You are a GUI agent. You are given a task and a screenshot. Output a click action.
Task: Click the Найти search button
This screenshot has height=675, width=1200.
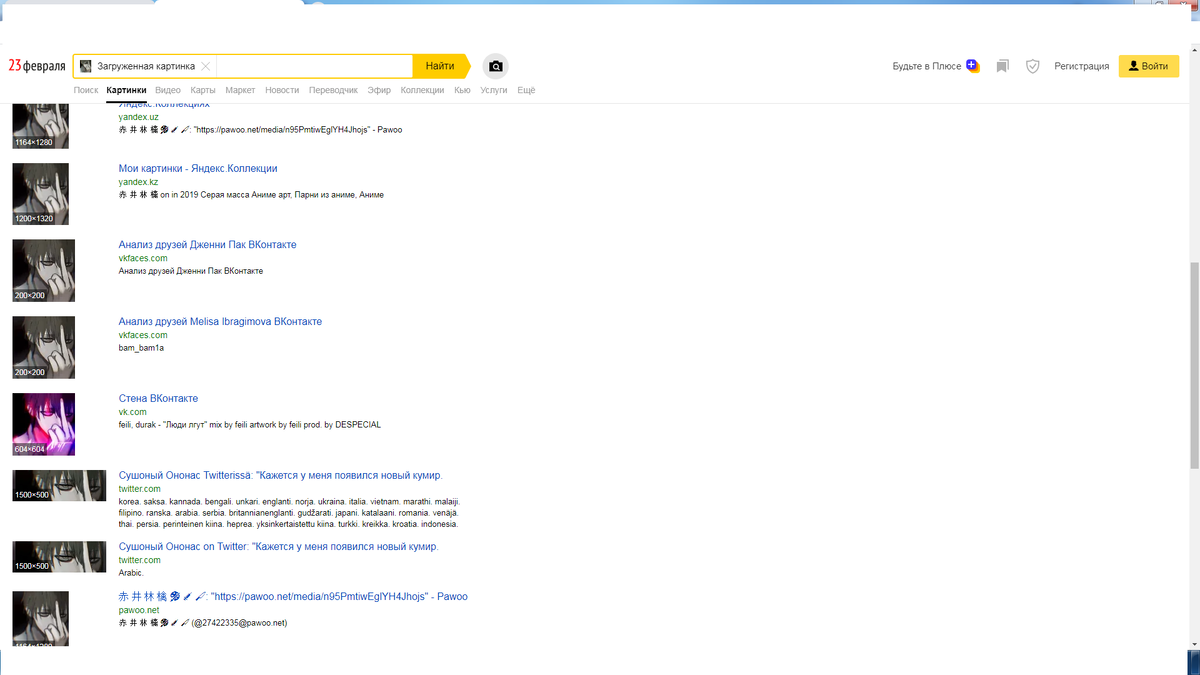point(440,66)
